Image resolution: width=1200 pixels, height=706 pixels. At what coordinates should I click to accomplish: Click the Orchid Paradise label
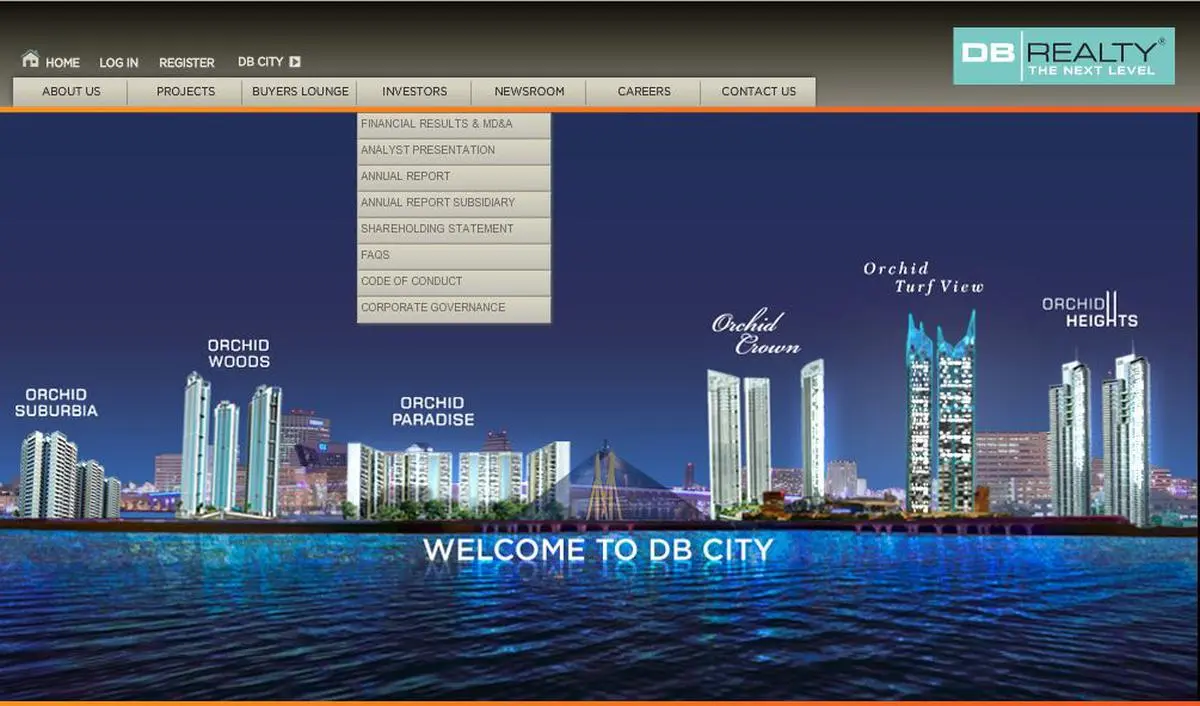tap(433, 412)
